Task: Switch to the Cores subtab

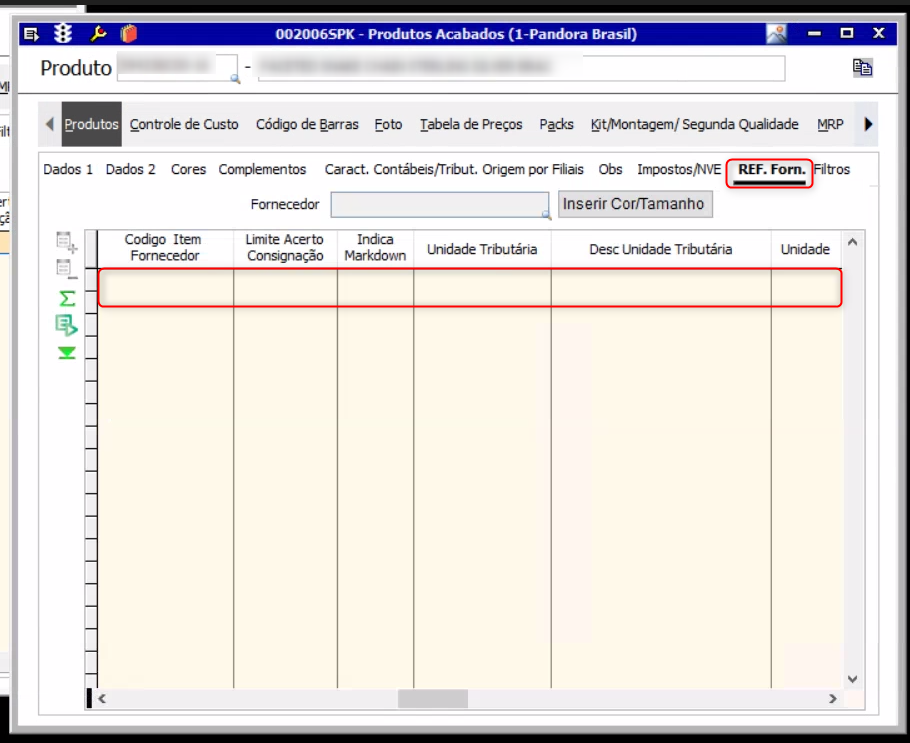Action: [x=189, y=169]
